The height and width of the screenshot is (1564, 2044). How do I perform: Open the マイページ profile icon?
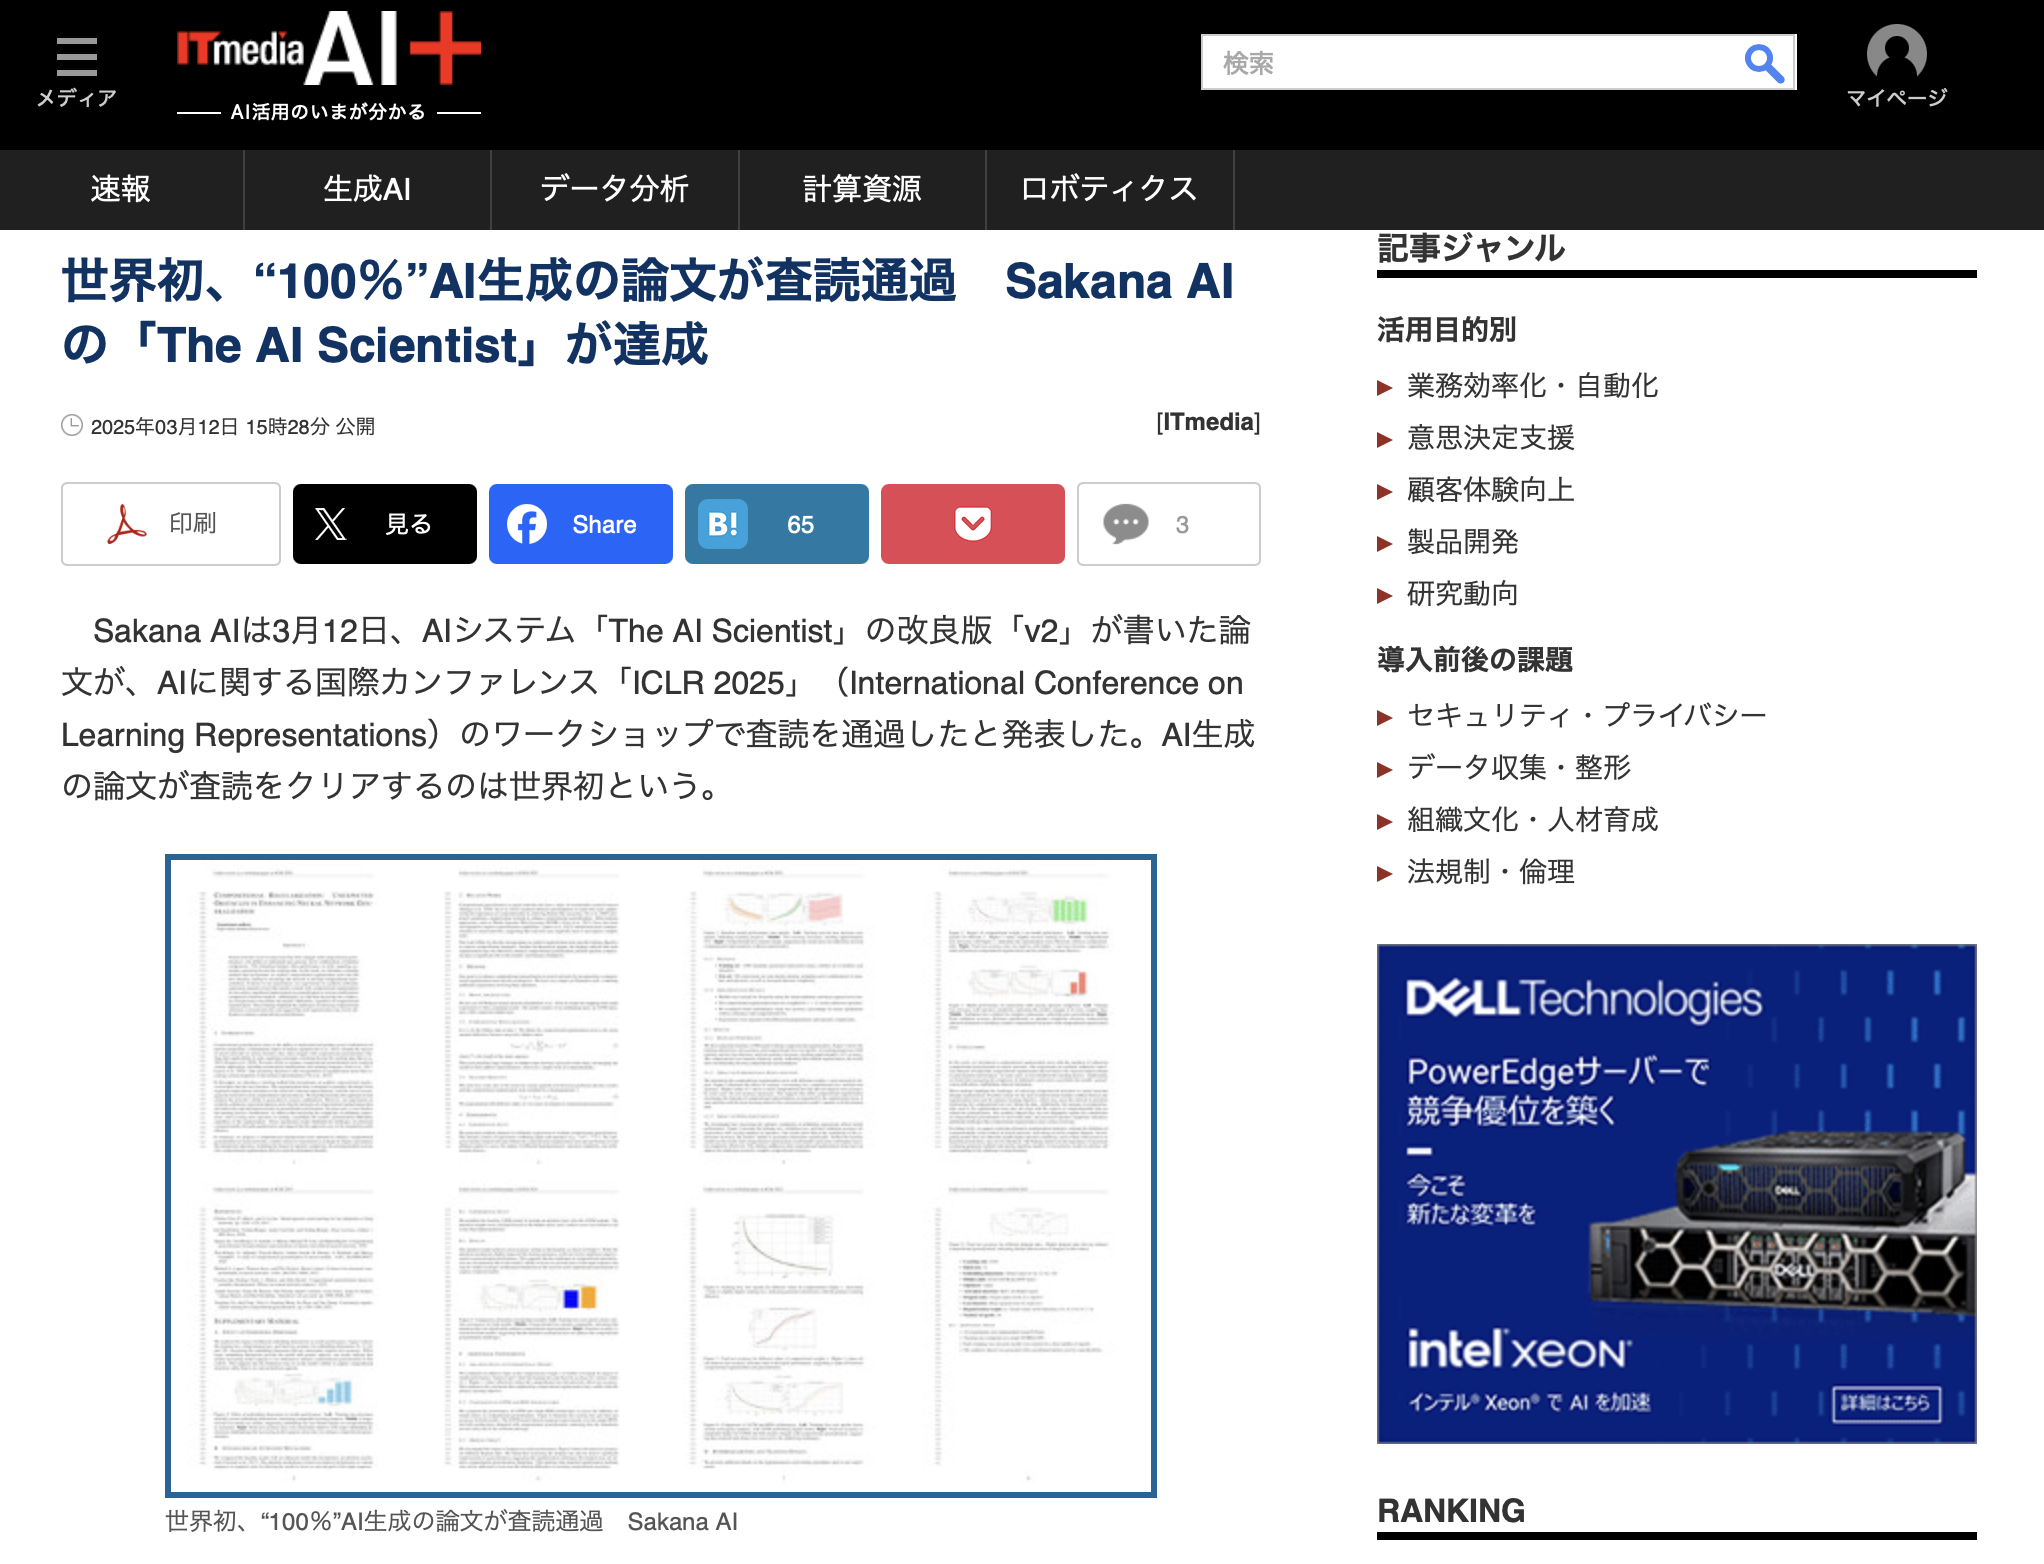click(1896, 66)
